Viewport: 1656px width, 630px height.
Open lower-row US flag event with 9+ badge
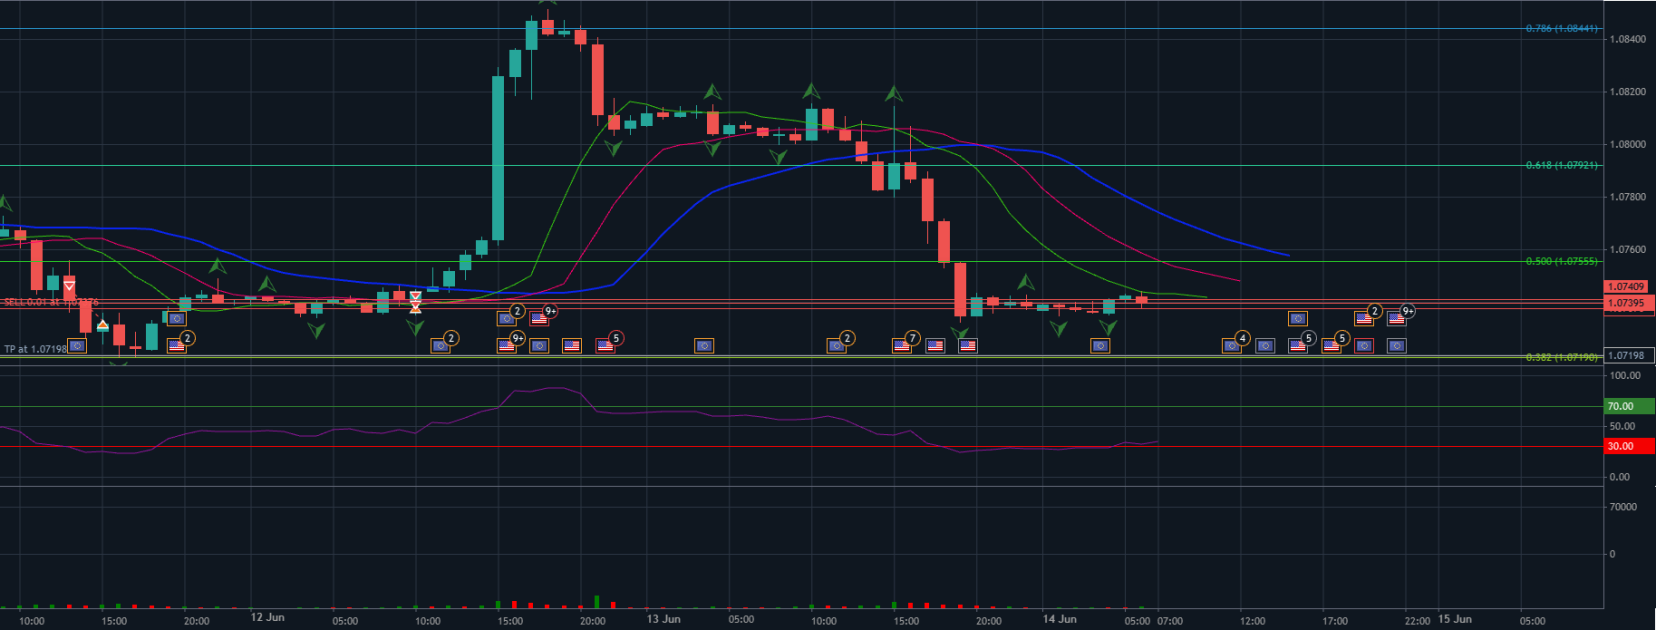coord(507,346)
